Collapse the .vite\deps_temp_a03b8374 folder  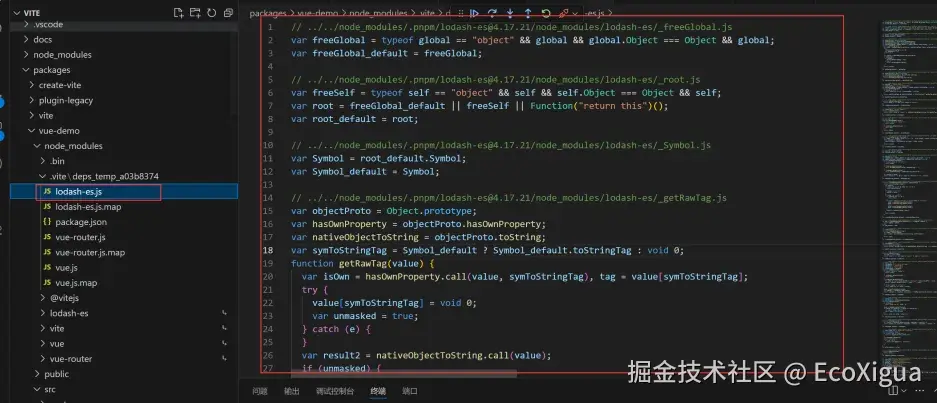43,176
